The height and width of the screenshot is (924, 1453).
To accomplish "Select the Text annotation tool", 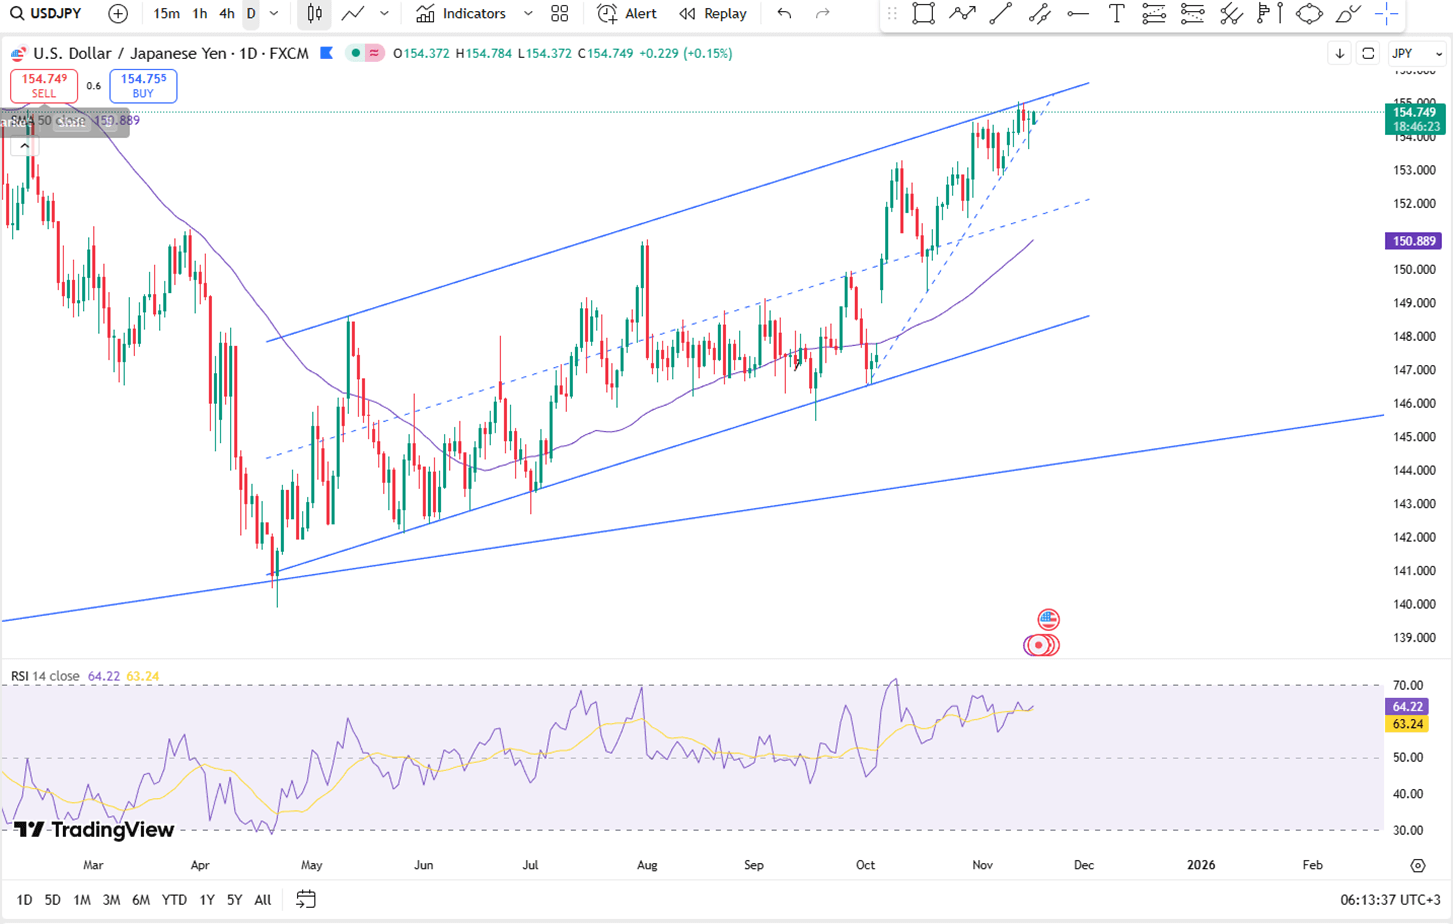I will tap(1116, 14).
